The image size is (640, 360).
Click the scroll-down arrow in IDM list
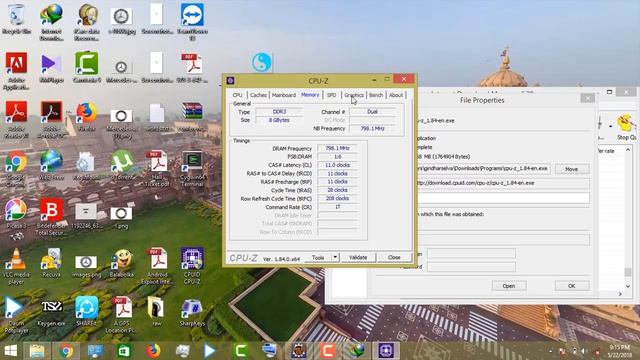[628, 286]
